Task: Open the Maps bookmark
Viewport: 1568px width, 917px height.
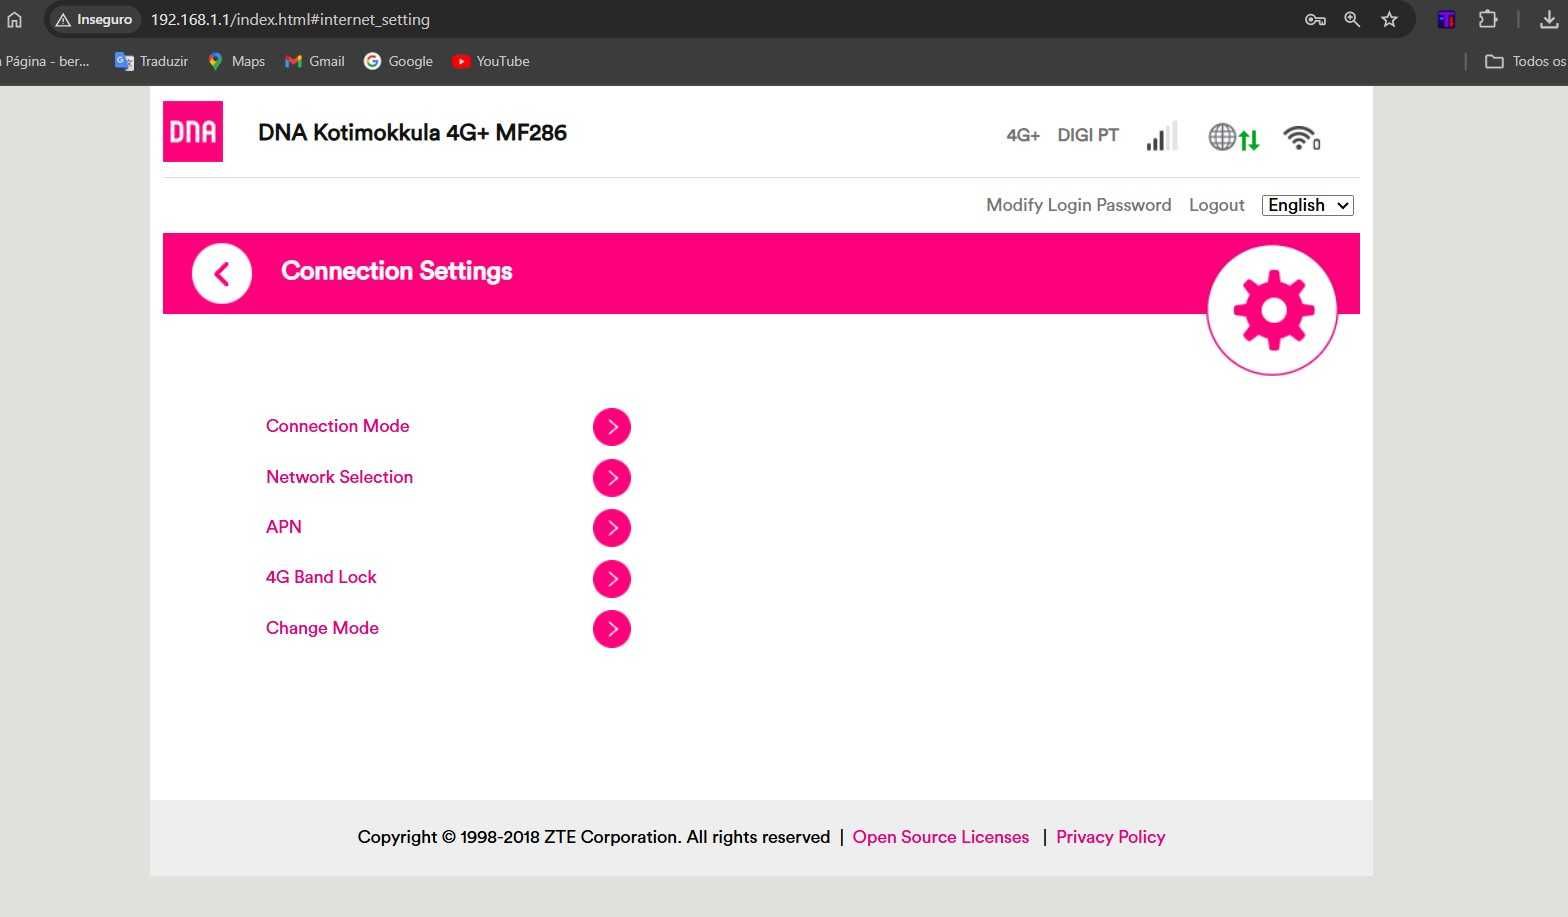Action: click(236, 61)
